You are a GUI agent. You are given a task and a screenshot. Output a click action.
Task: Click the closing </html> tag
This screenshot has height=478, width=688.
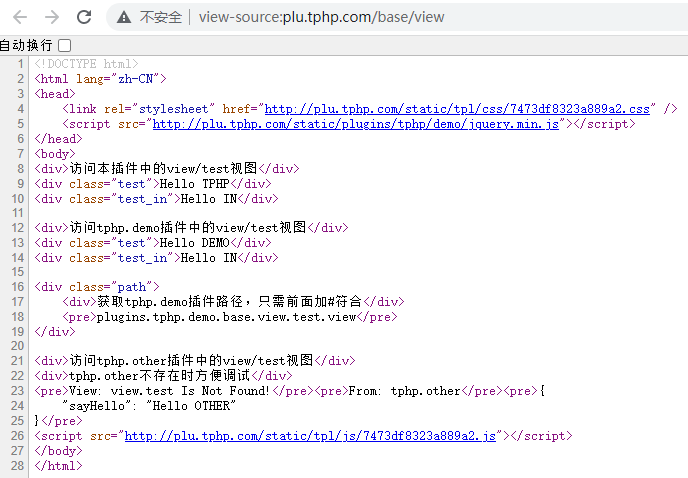coord(58,466)
